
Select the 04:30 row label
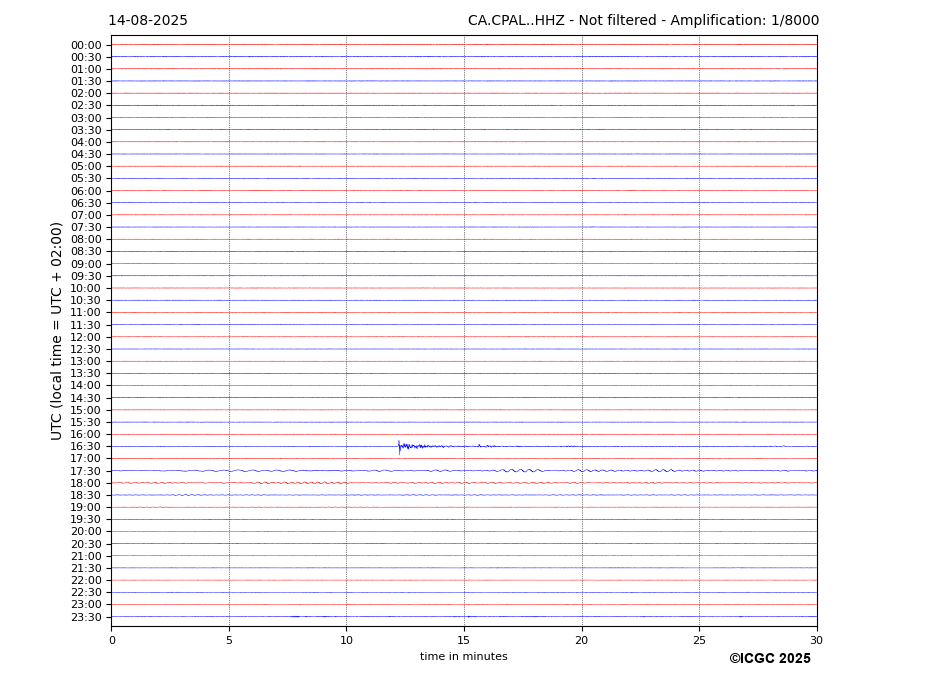86,155
